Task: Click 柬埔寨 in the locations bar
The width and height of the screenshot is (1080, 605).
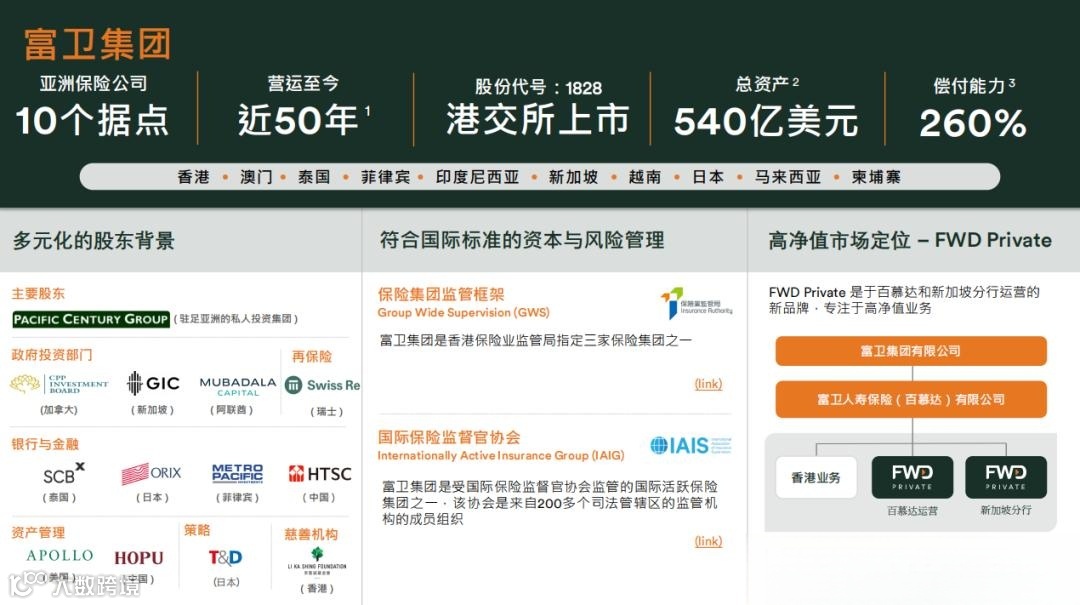Action: (x=876, y=177)
